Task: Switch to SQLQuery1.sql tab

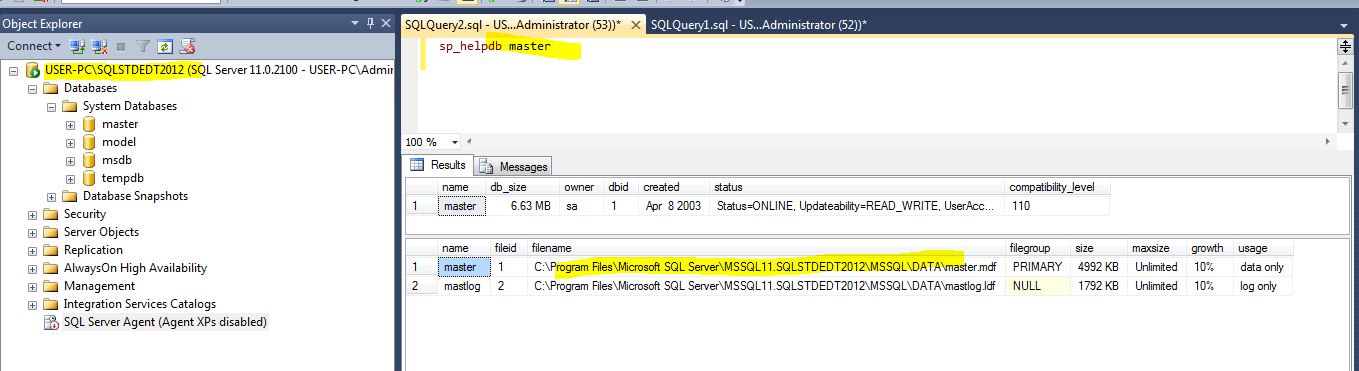Action: tap(758, 24)
